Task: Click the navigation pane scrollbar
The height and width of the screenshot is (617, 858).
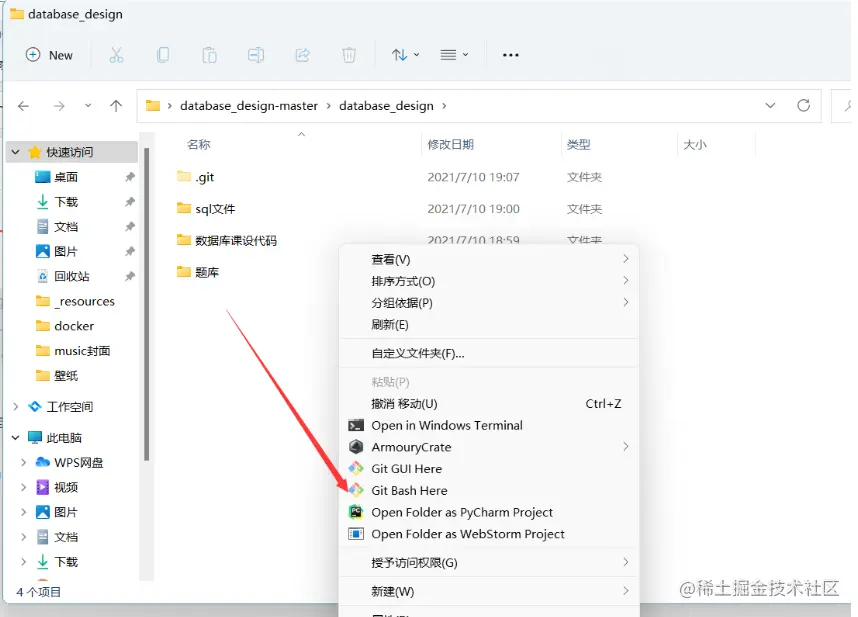Action: point(146,304)
